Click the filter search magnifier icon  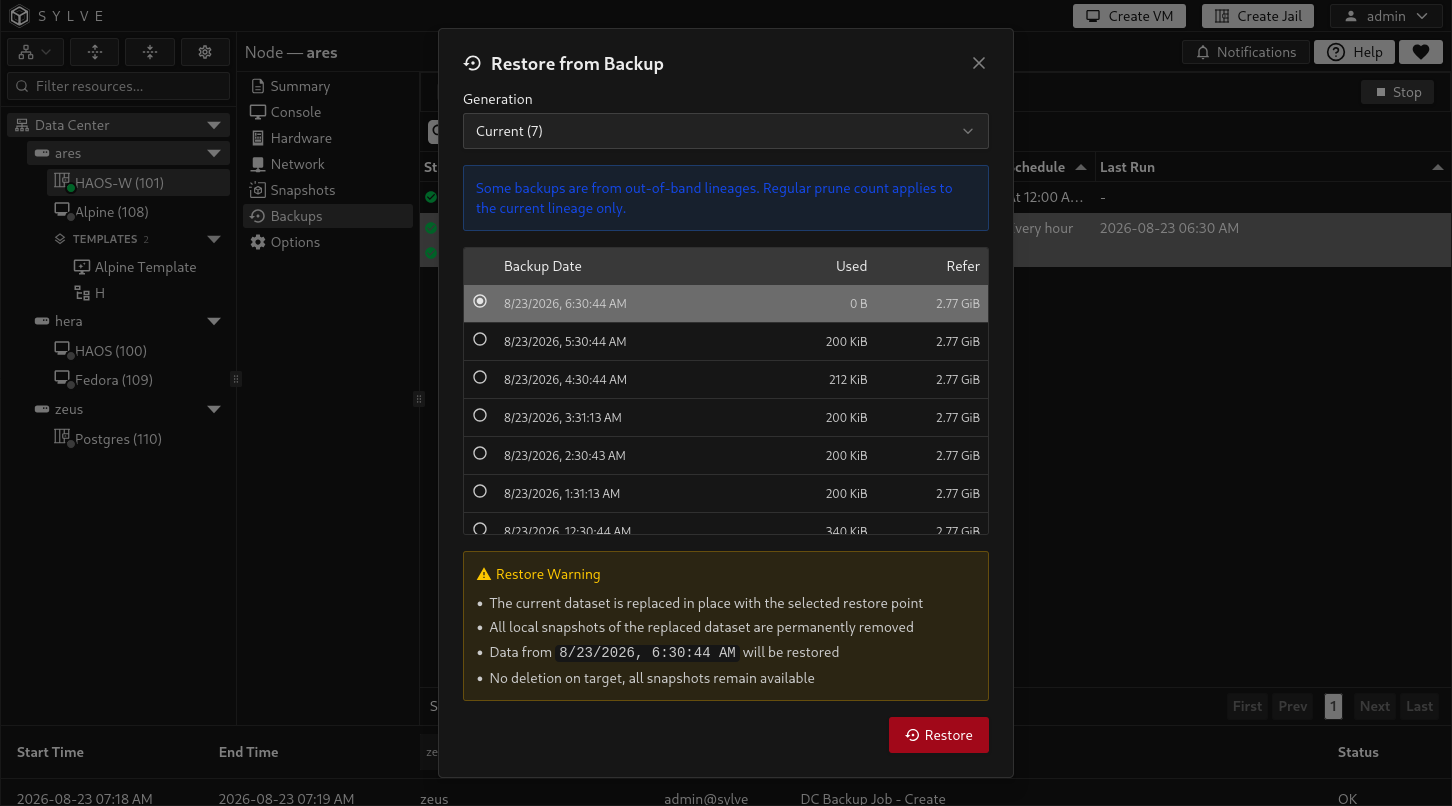(22, 86)
